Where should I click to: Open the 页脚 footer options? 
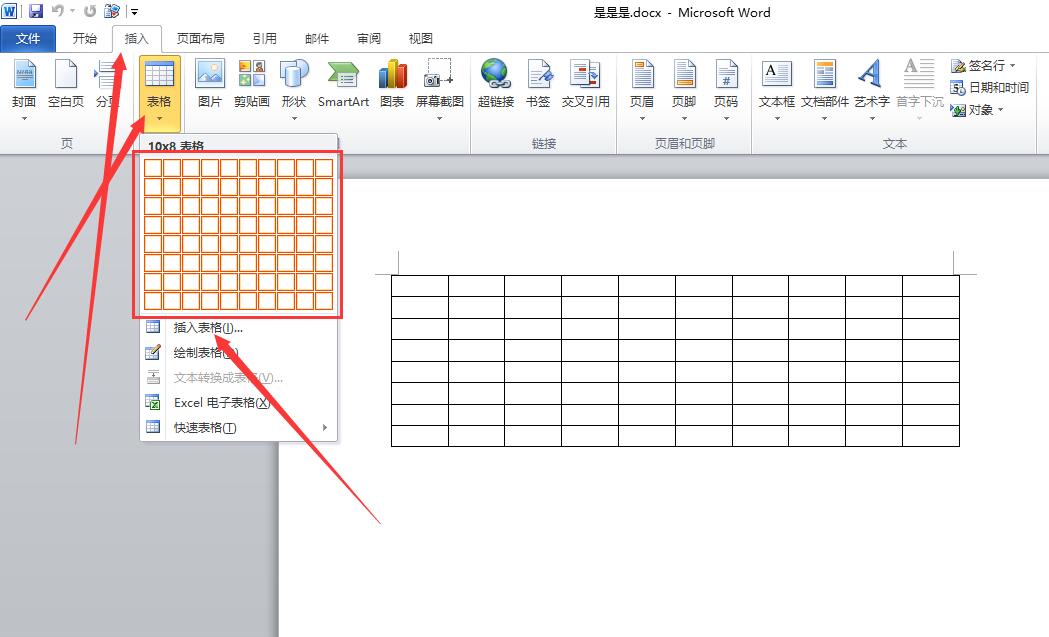coord(684,84)
